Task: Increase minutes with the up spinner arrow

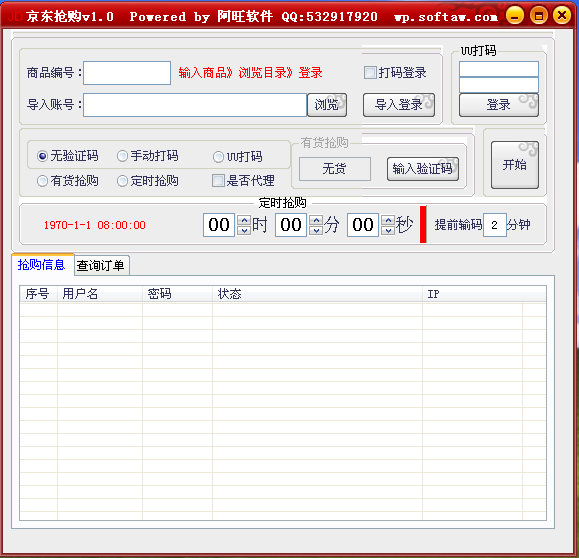Action: [x=316, y=220]
